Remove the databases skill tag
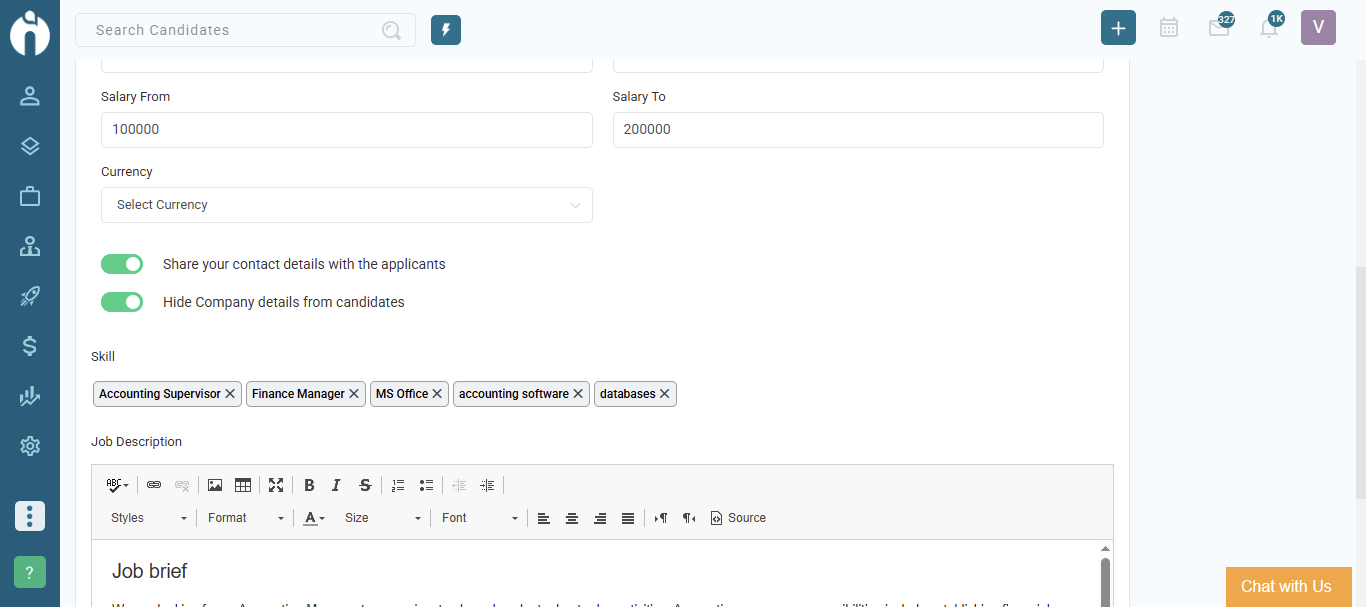Image resolution: width=1366 pixels, height=607 pixels. pyautogui.click(x=665, y=394)
